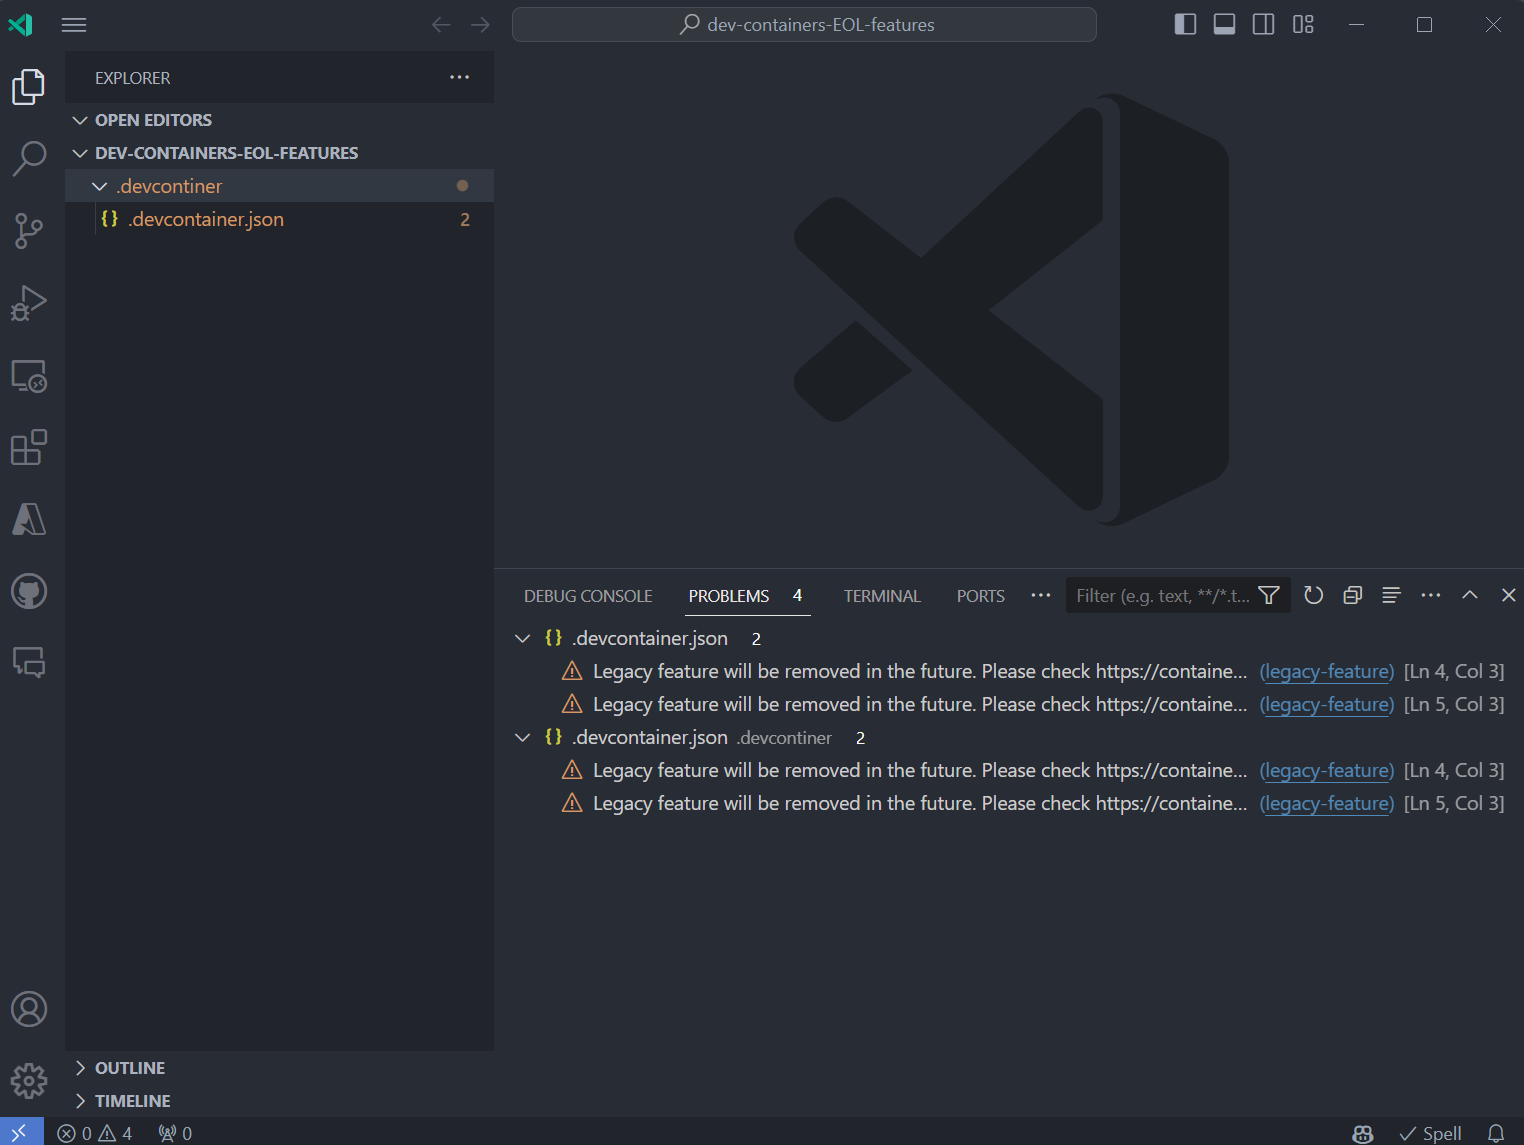1524x1145 pixels.
Task: Open the Remote Explorer view
Action: [29, 375]
